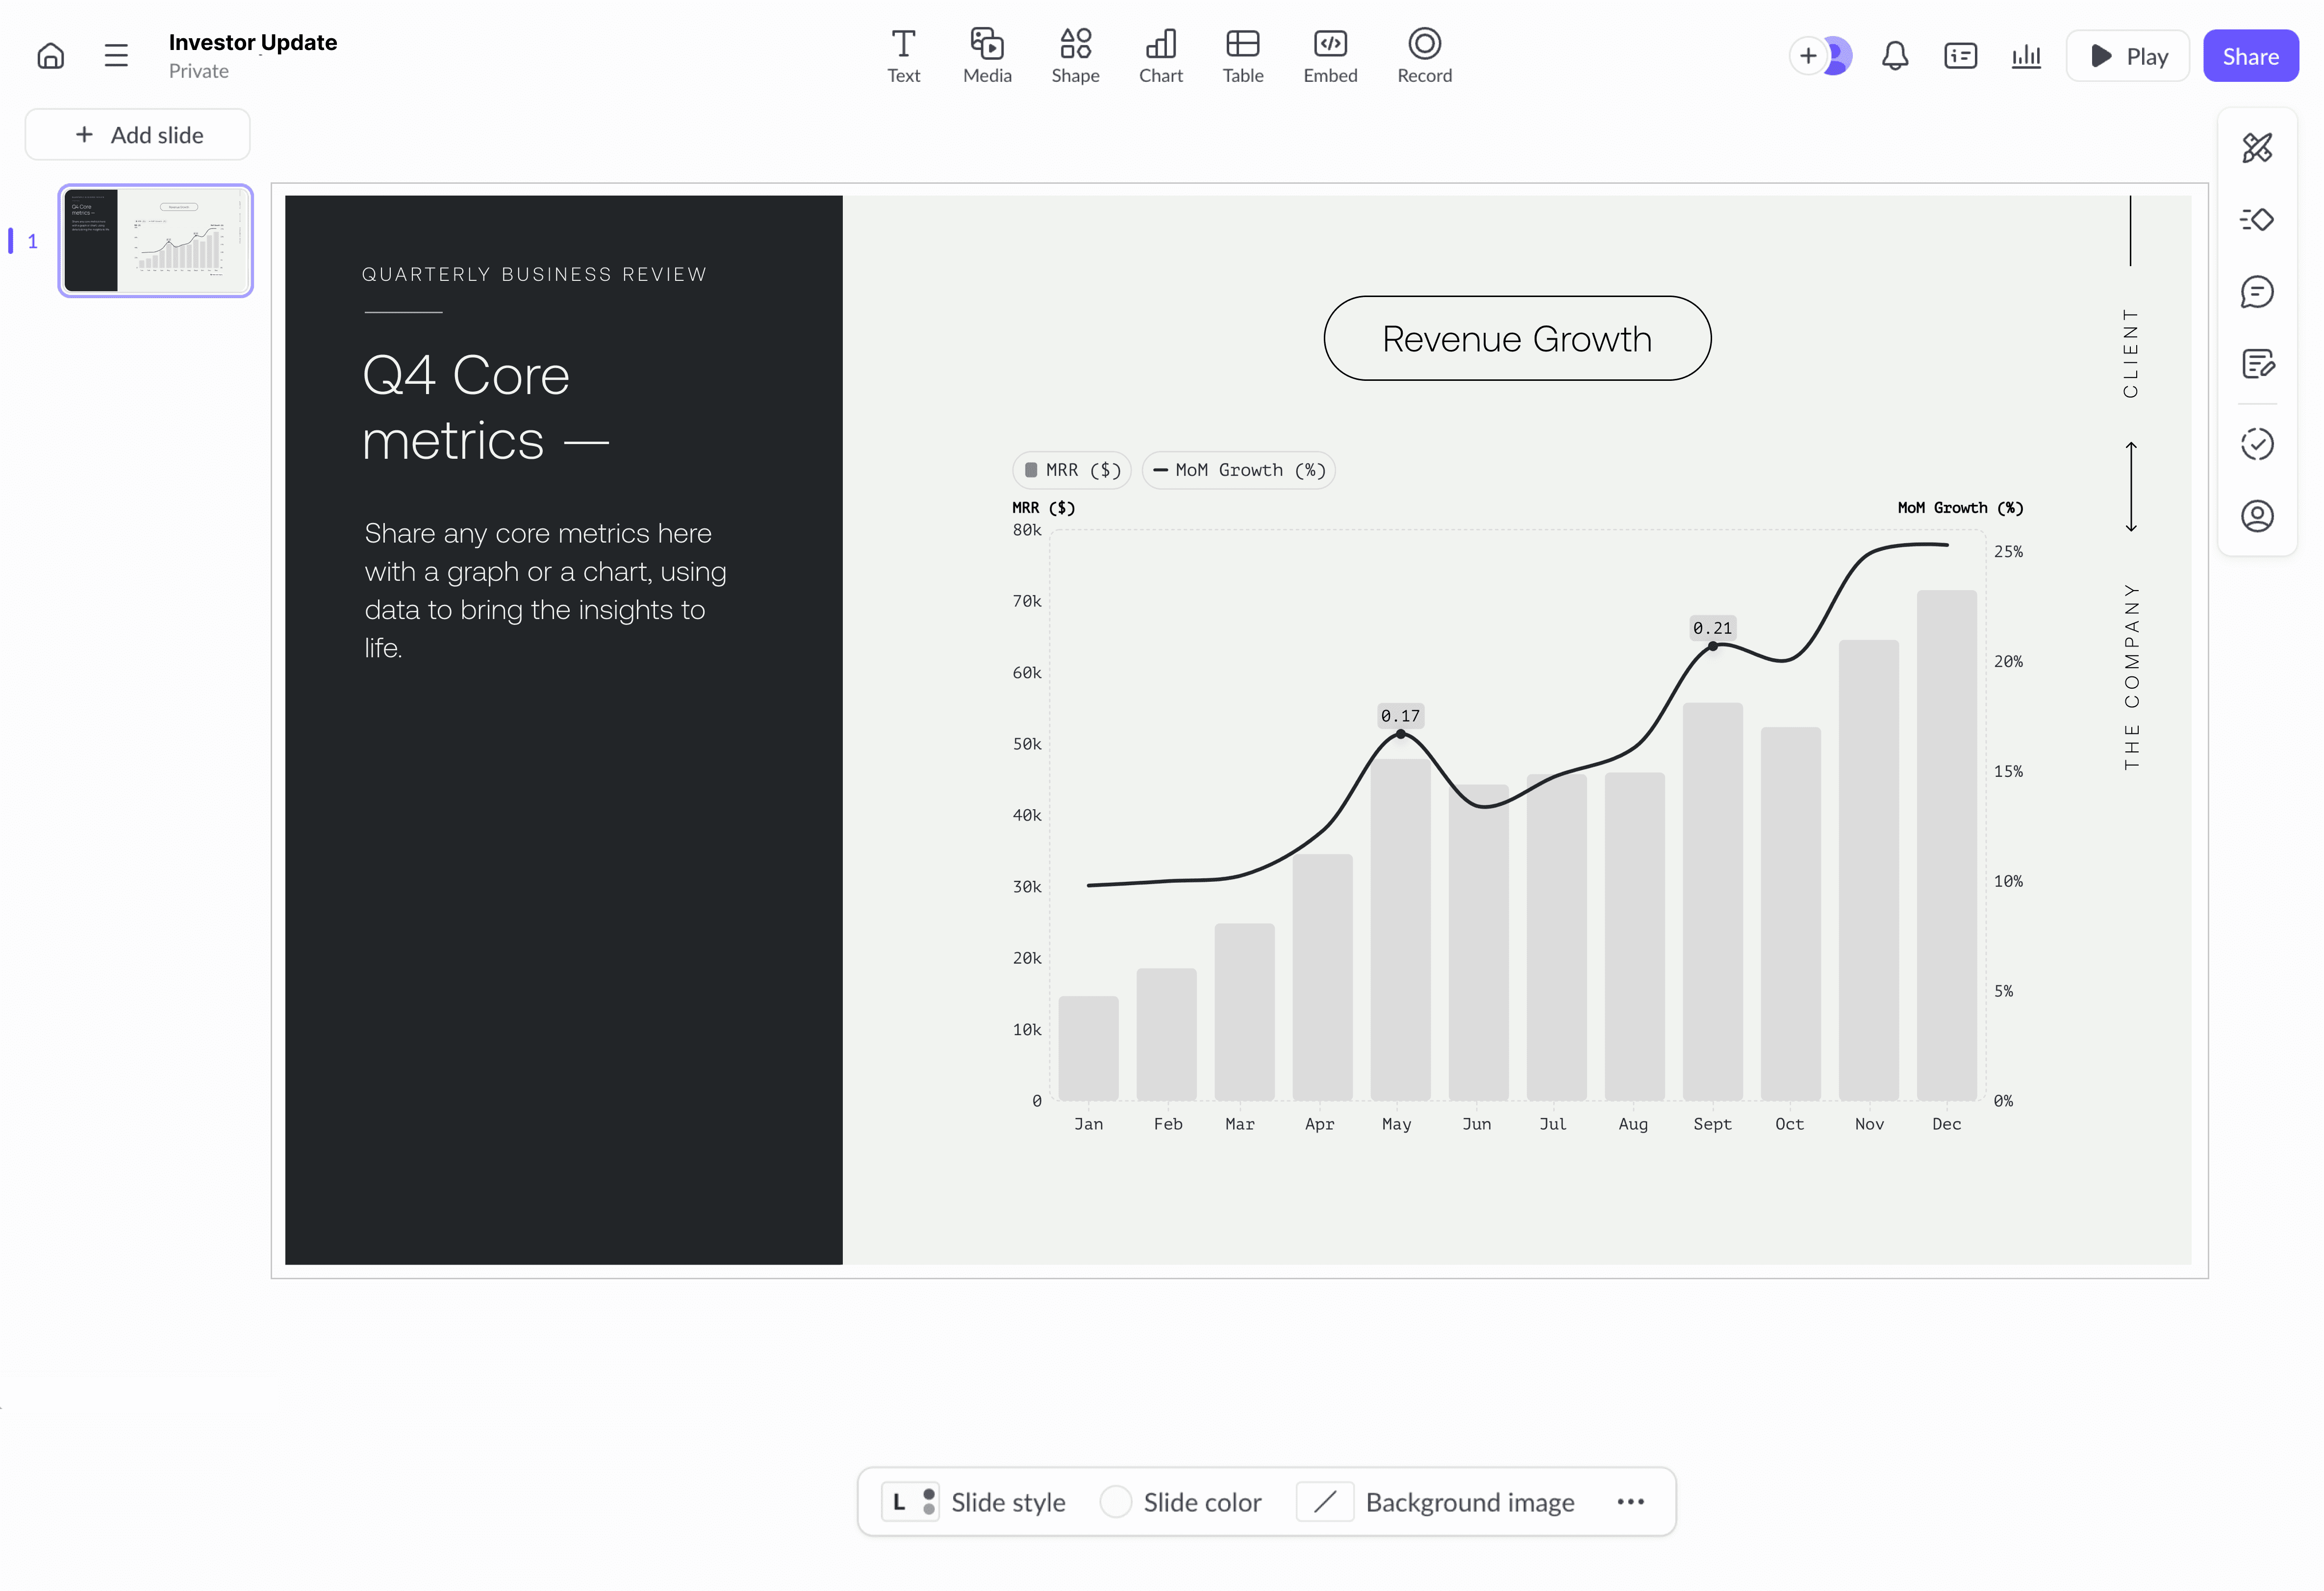Screen dimensions: 2324x1591
Task: Choose a Slide color swatch
Action: click(1116, 1501)
